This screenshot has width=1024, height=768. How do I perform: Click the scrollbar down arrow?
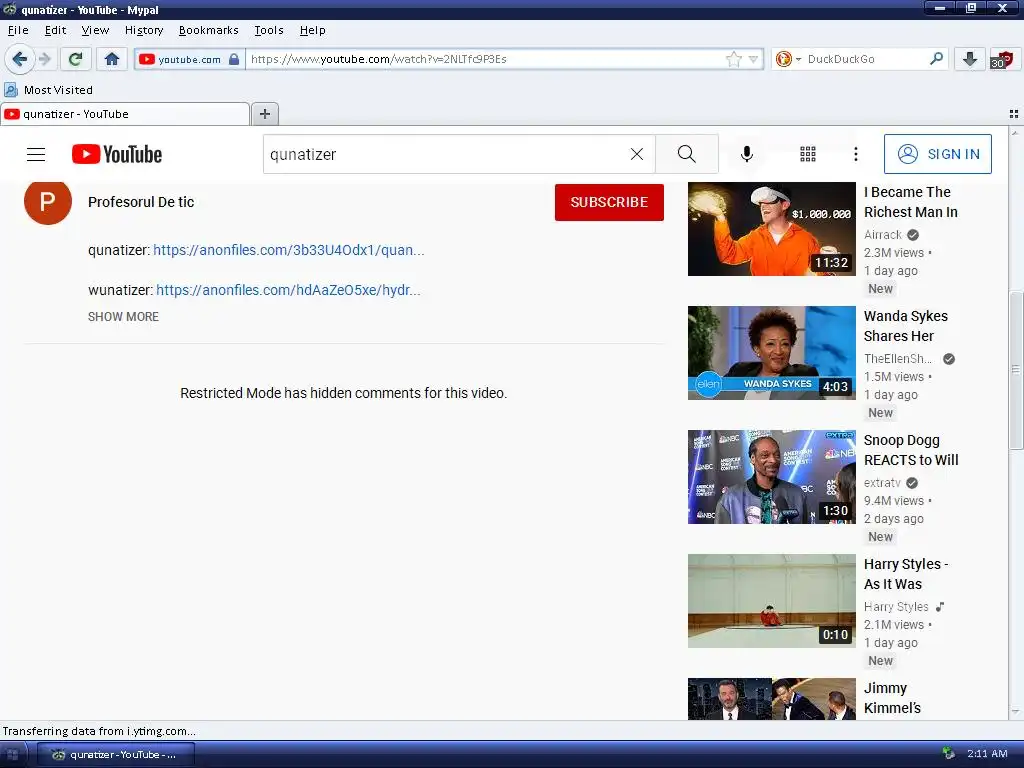(1016, 712)
